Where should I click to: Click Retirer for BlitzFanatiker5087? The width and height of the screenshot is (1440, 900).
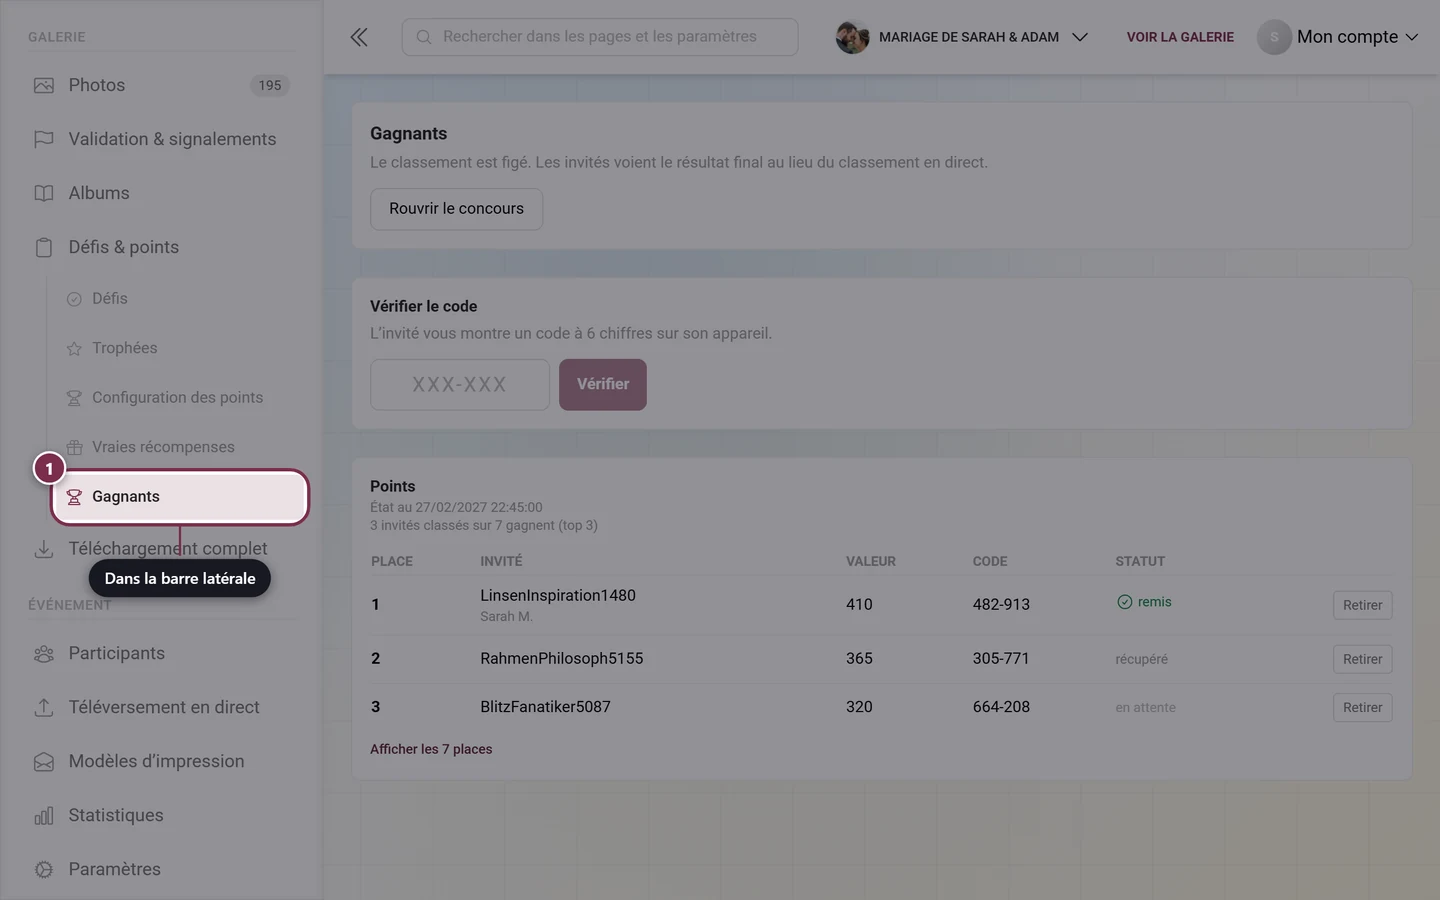click(x=1362, y=707)
